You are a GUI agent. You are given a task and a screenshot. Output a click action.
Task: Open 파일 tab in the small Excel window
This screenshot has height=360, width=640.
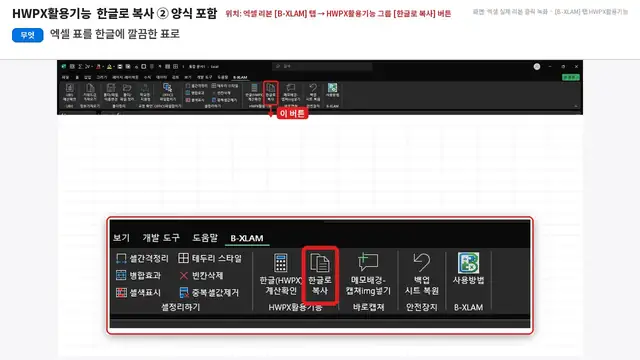pos(65,77)
